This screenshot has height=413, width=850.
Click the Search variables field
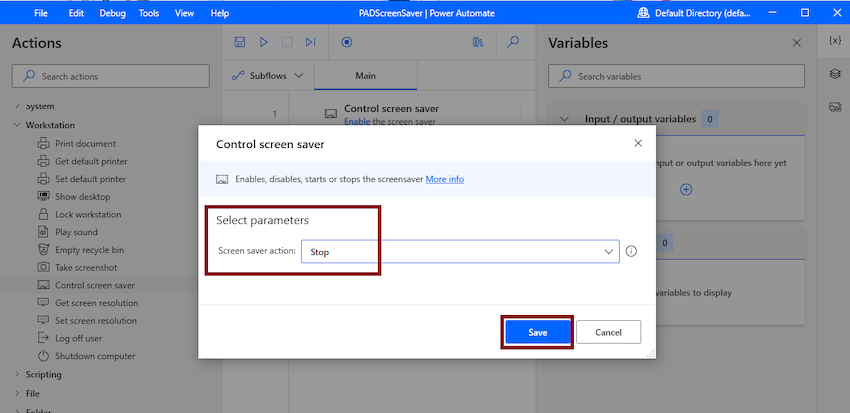click(676, 76)
